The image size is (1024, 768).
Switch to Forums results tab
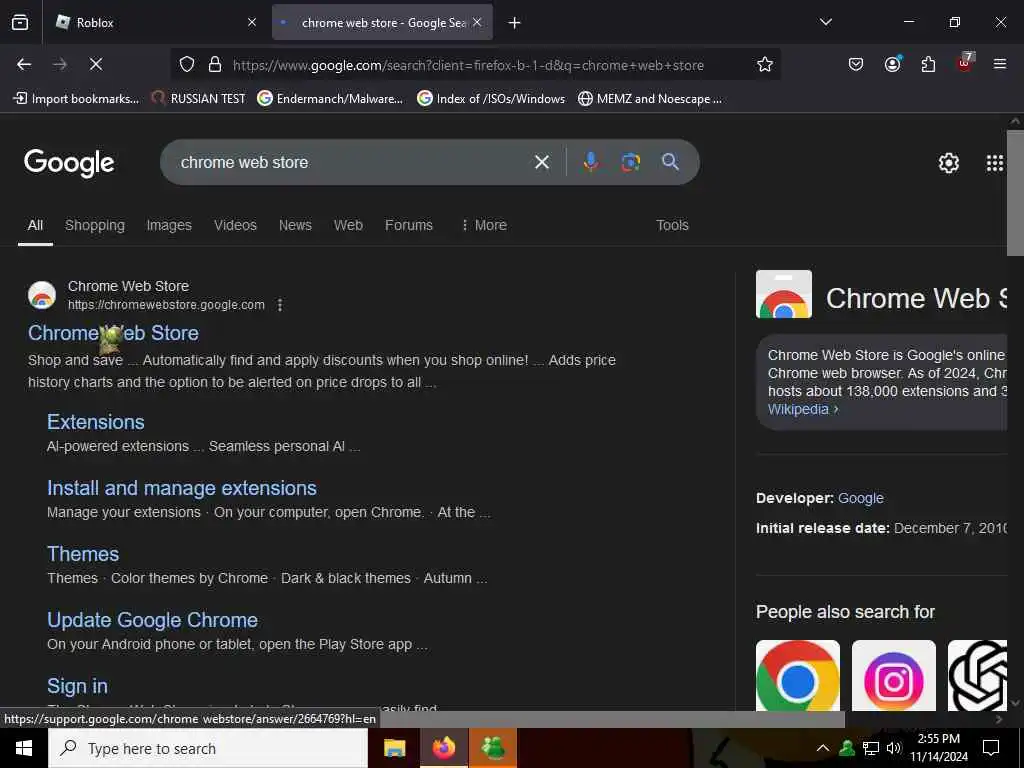[409, 225]
